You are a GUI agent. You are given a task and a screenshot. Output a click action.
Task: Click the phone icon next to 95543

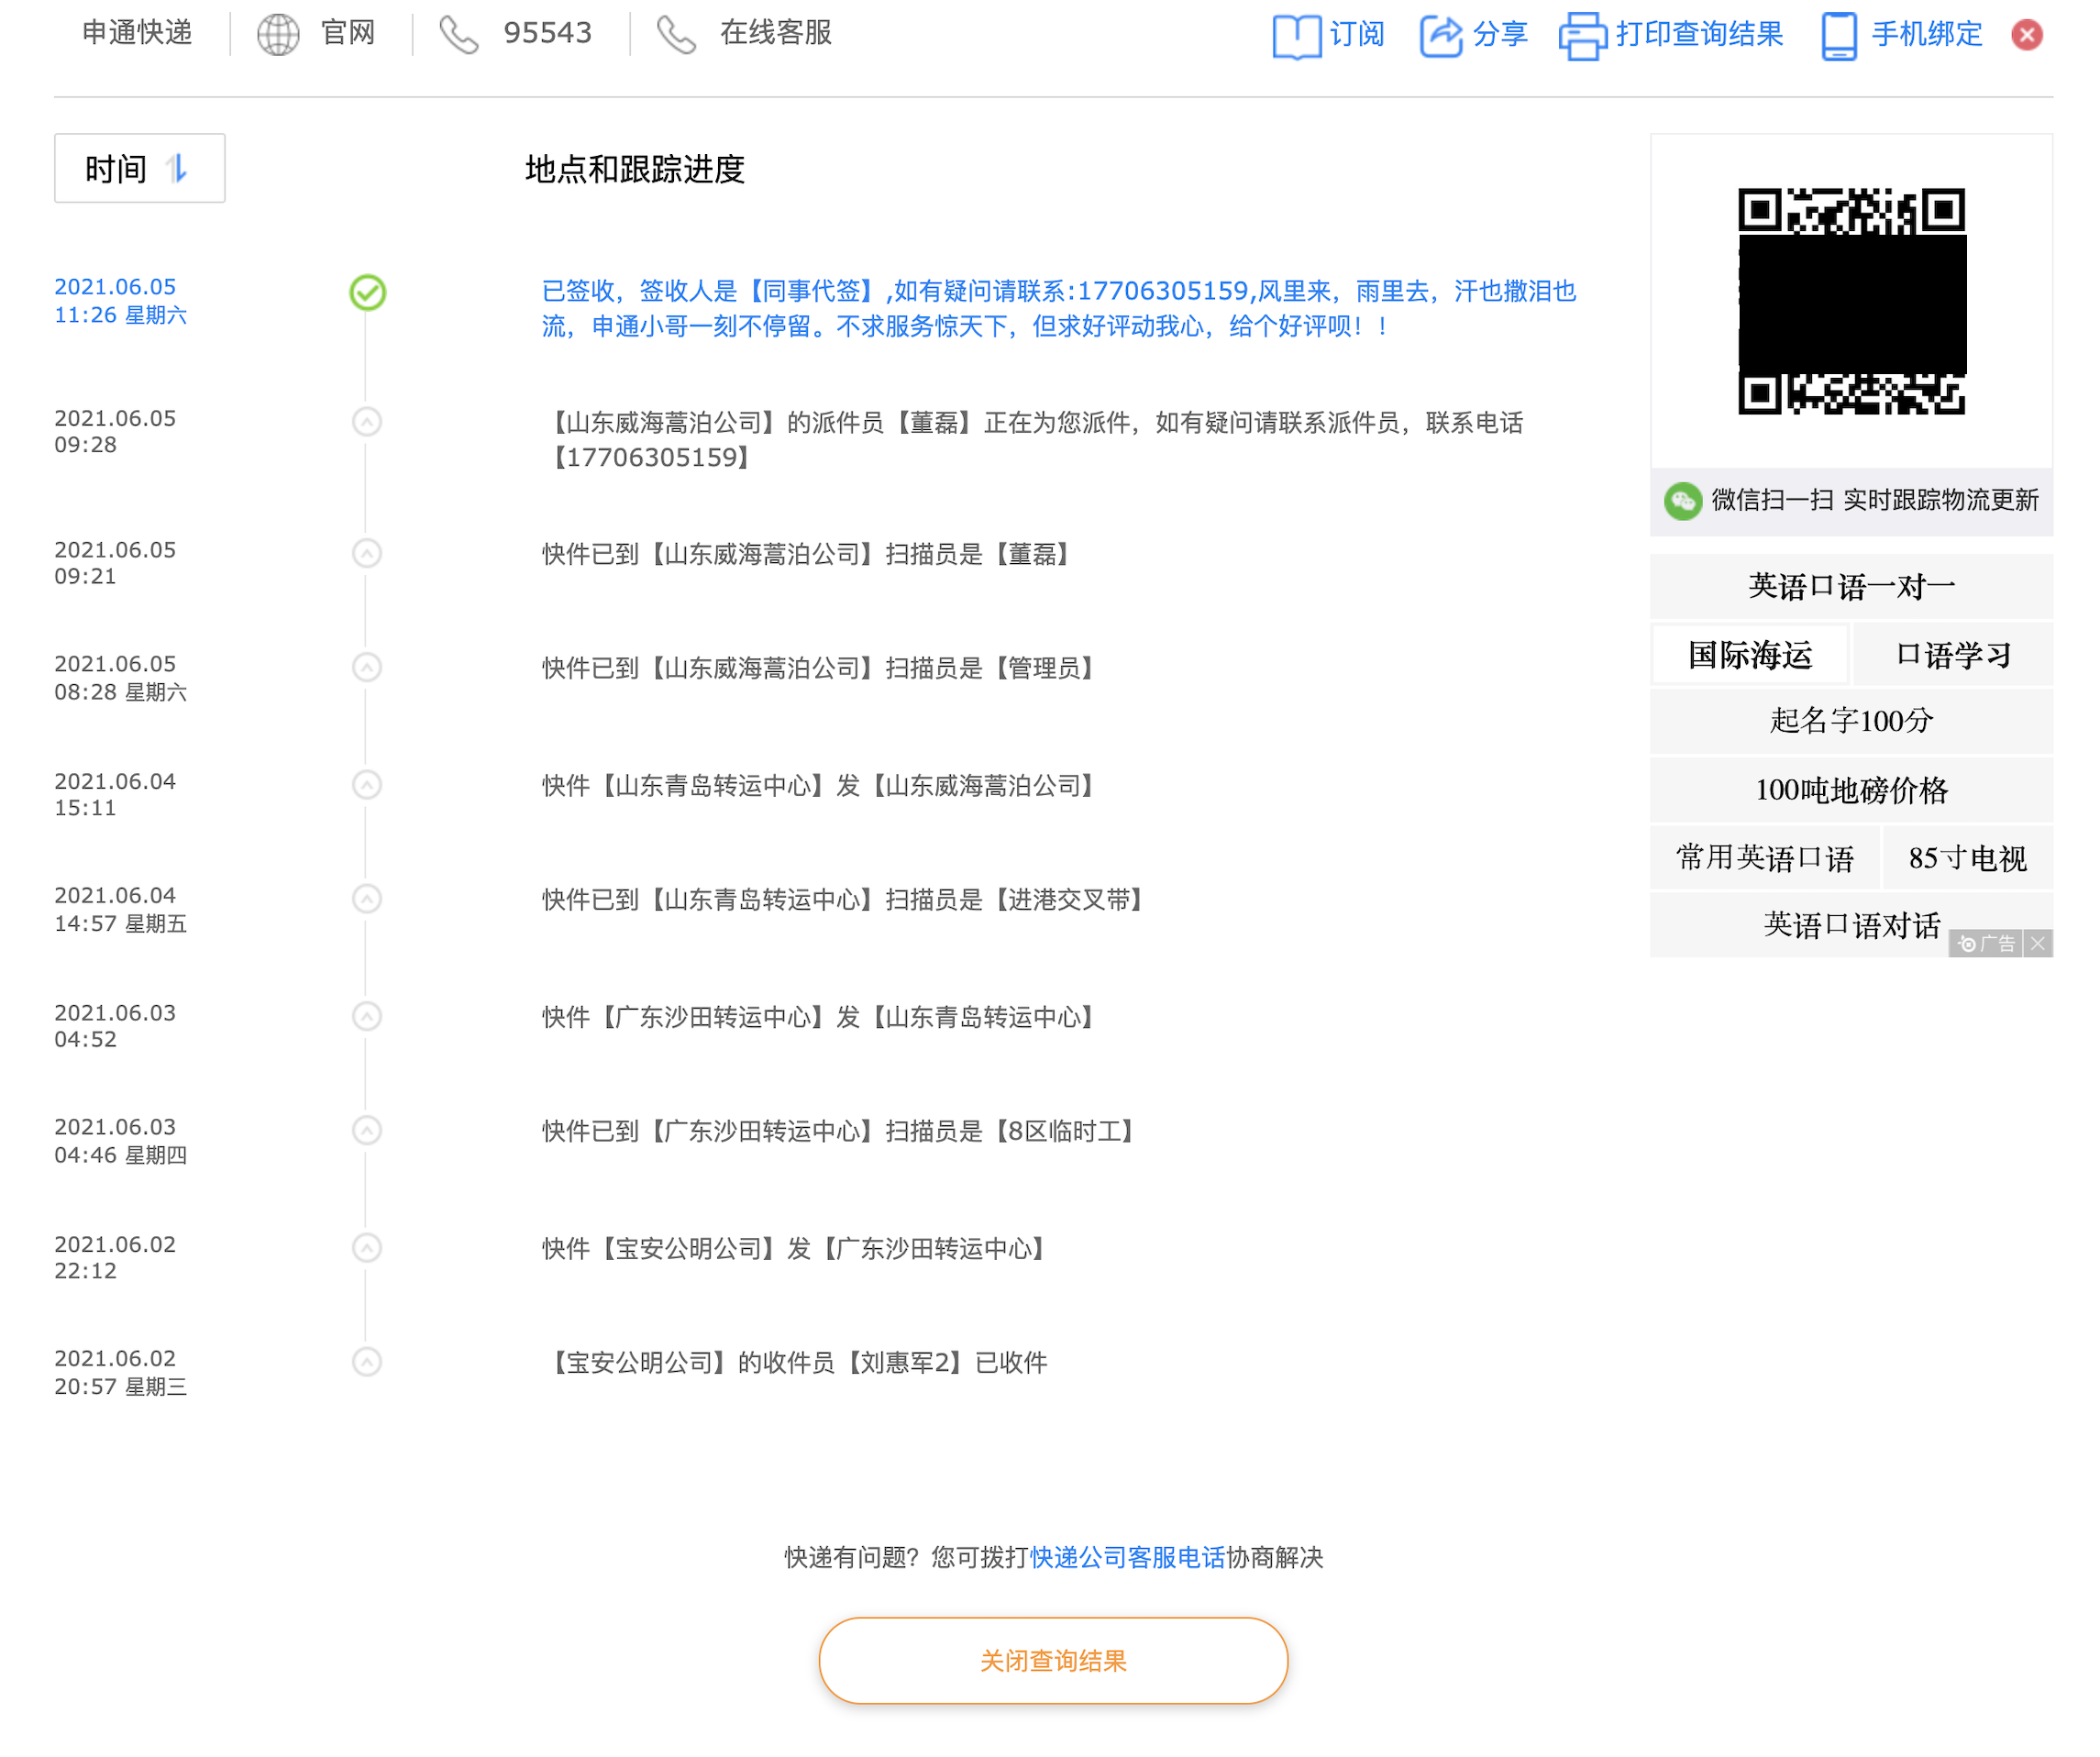click(x=459, y=34)
